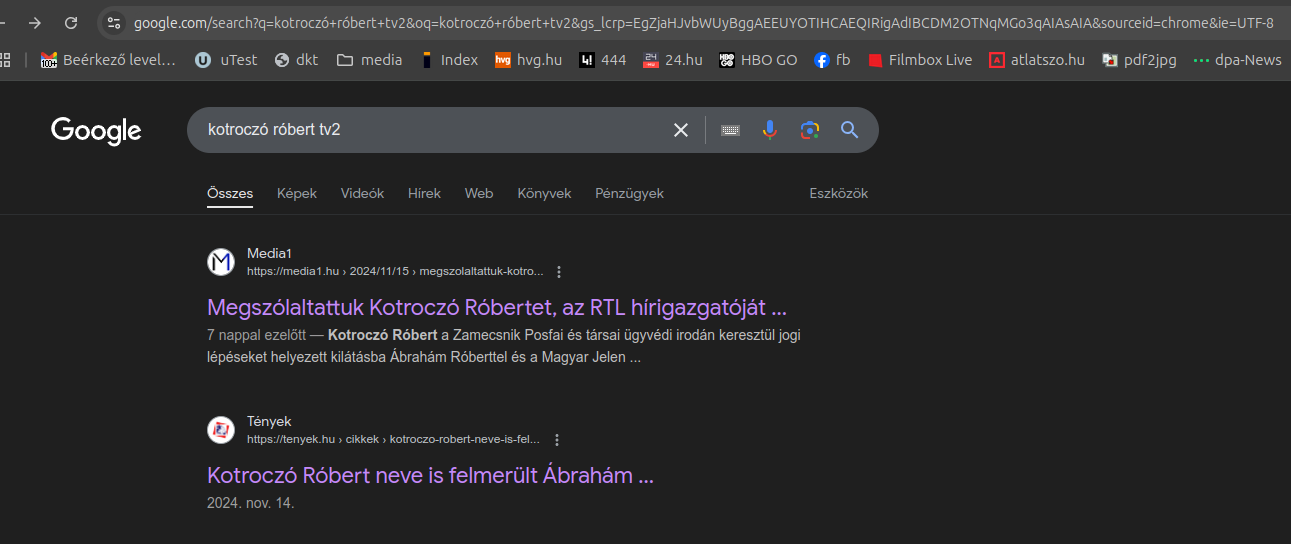
Task: Open the dkt bookmark
Action: (296, 60)
